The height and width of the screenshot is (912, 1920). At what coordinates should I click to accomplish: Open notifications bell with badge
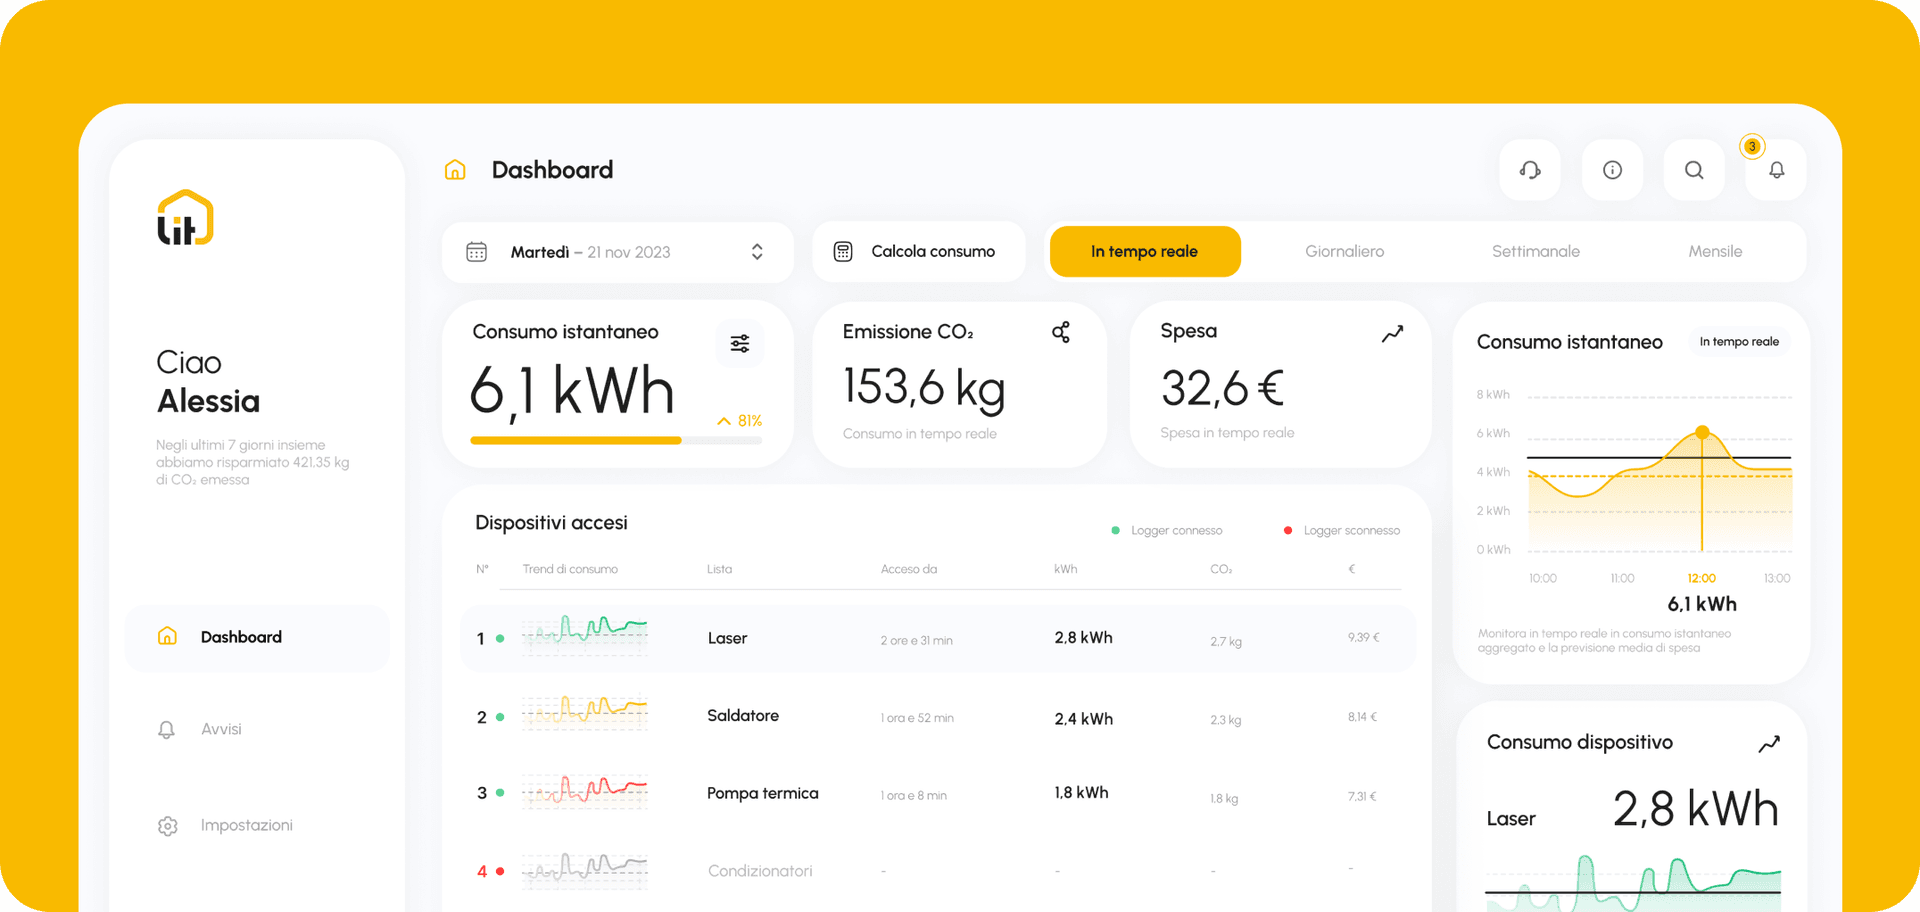coord(1776,170)
